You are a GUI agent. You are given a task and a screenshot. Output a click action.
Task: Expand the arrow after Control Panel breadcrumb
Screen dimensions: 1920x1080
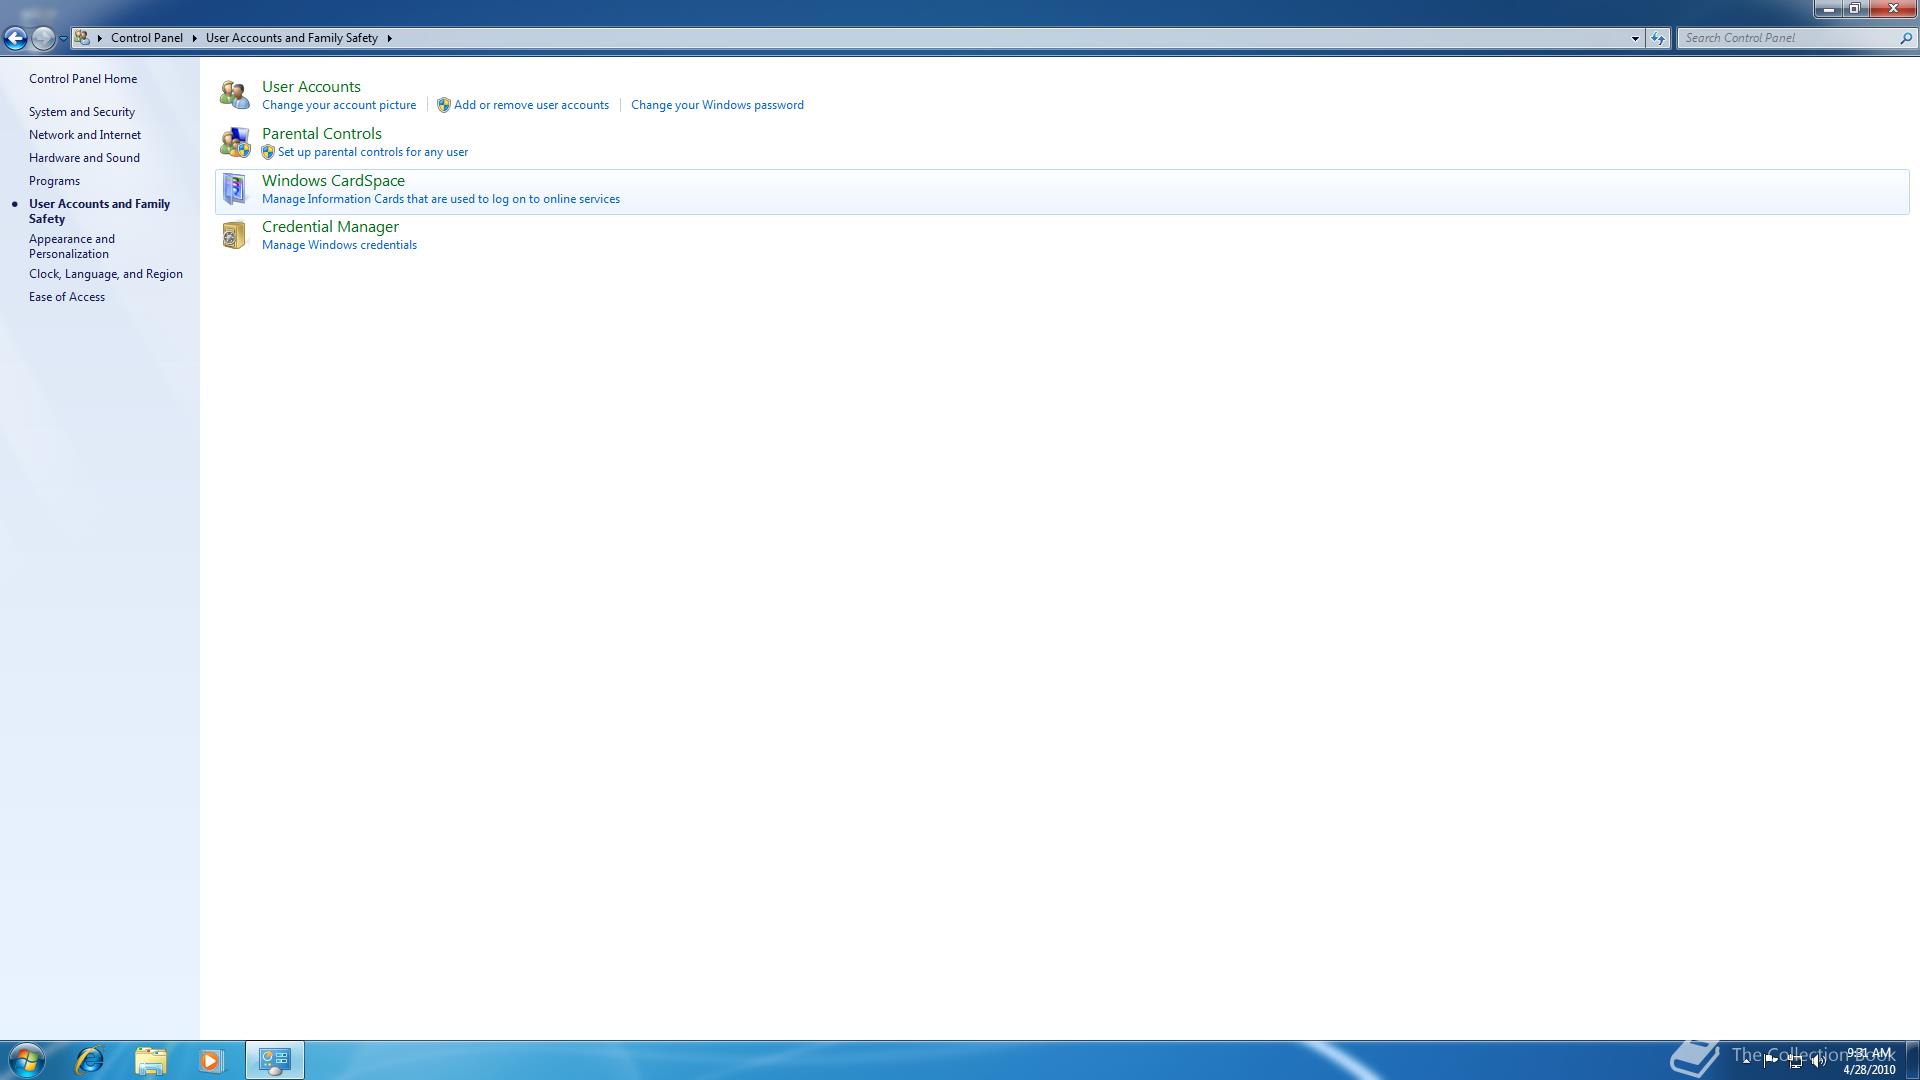[x=194, y=38]
